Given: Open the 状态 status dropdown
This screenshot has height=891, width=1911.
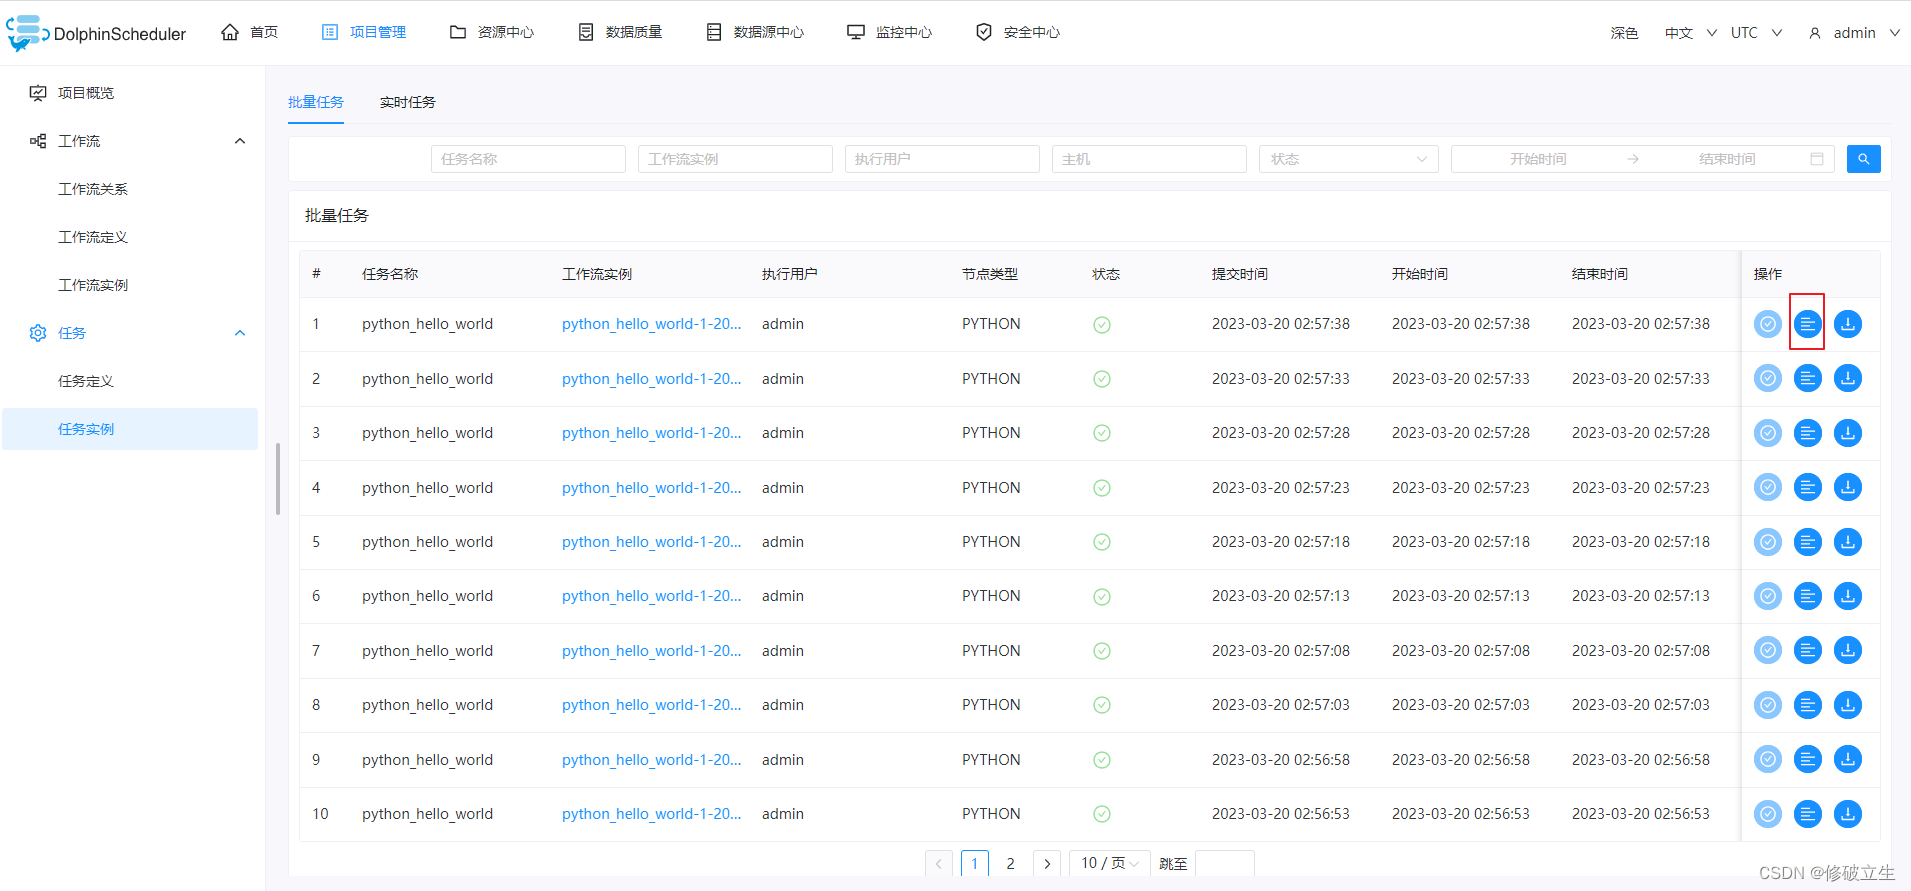Looking at the screenshot, I should [x=1348, y=159].
